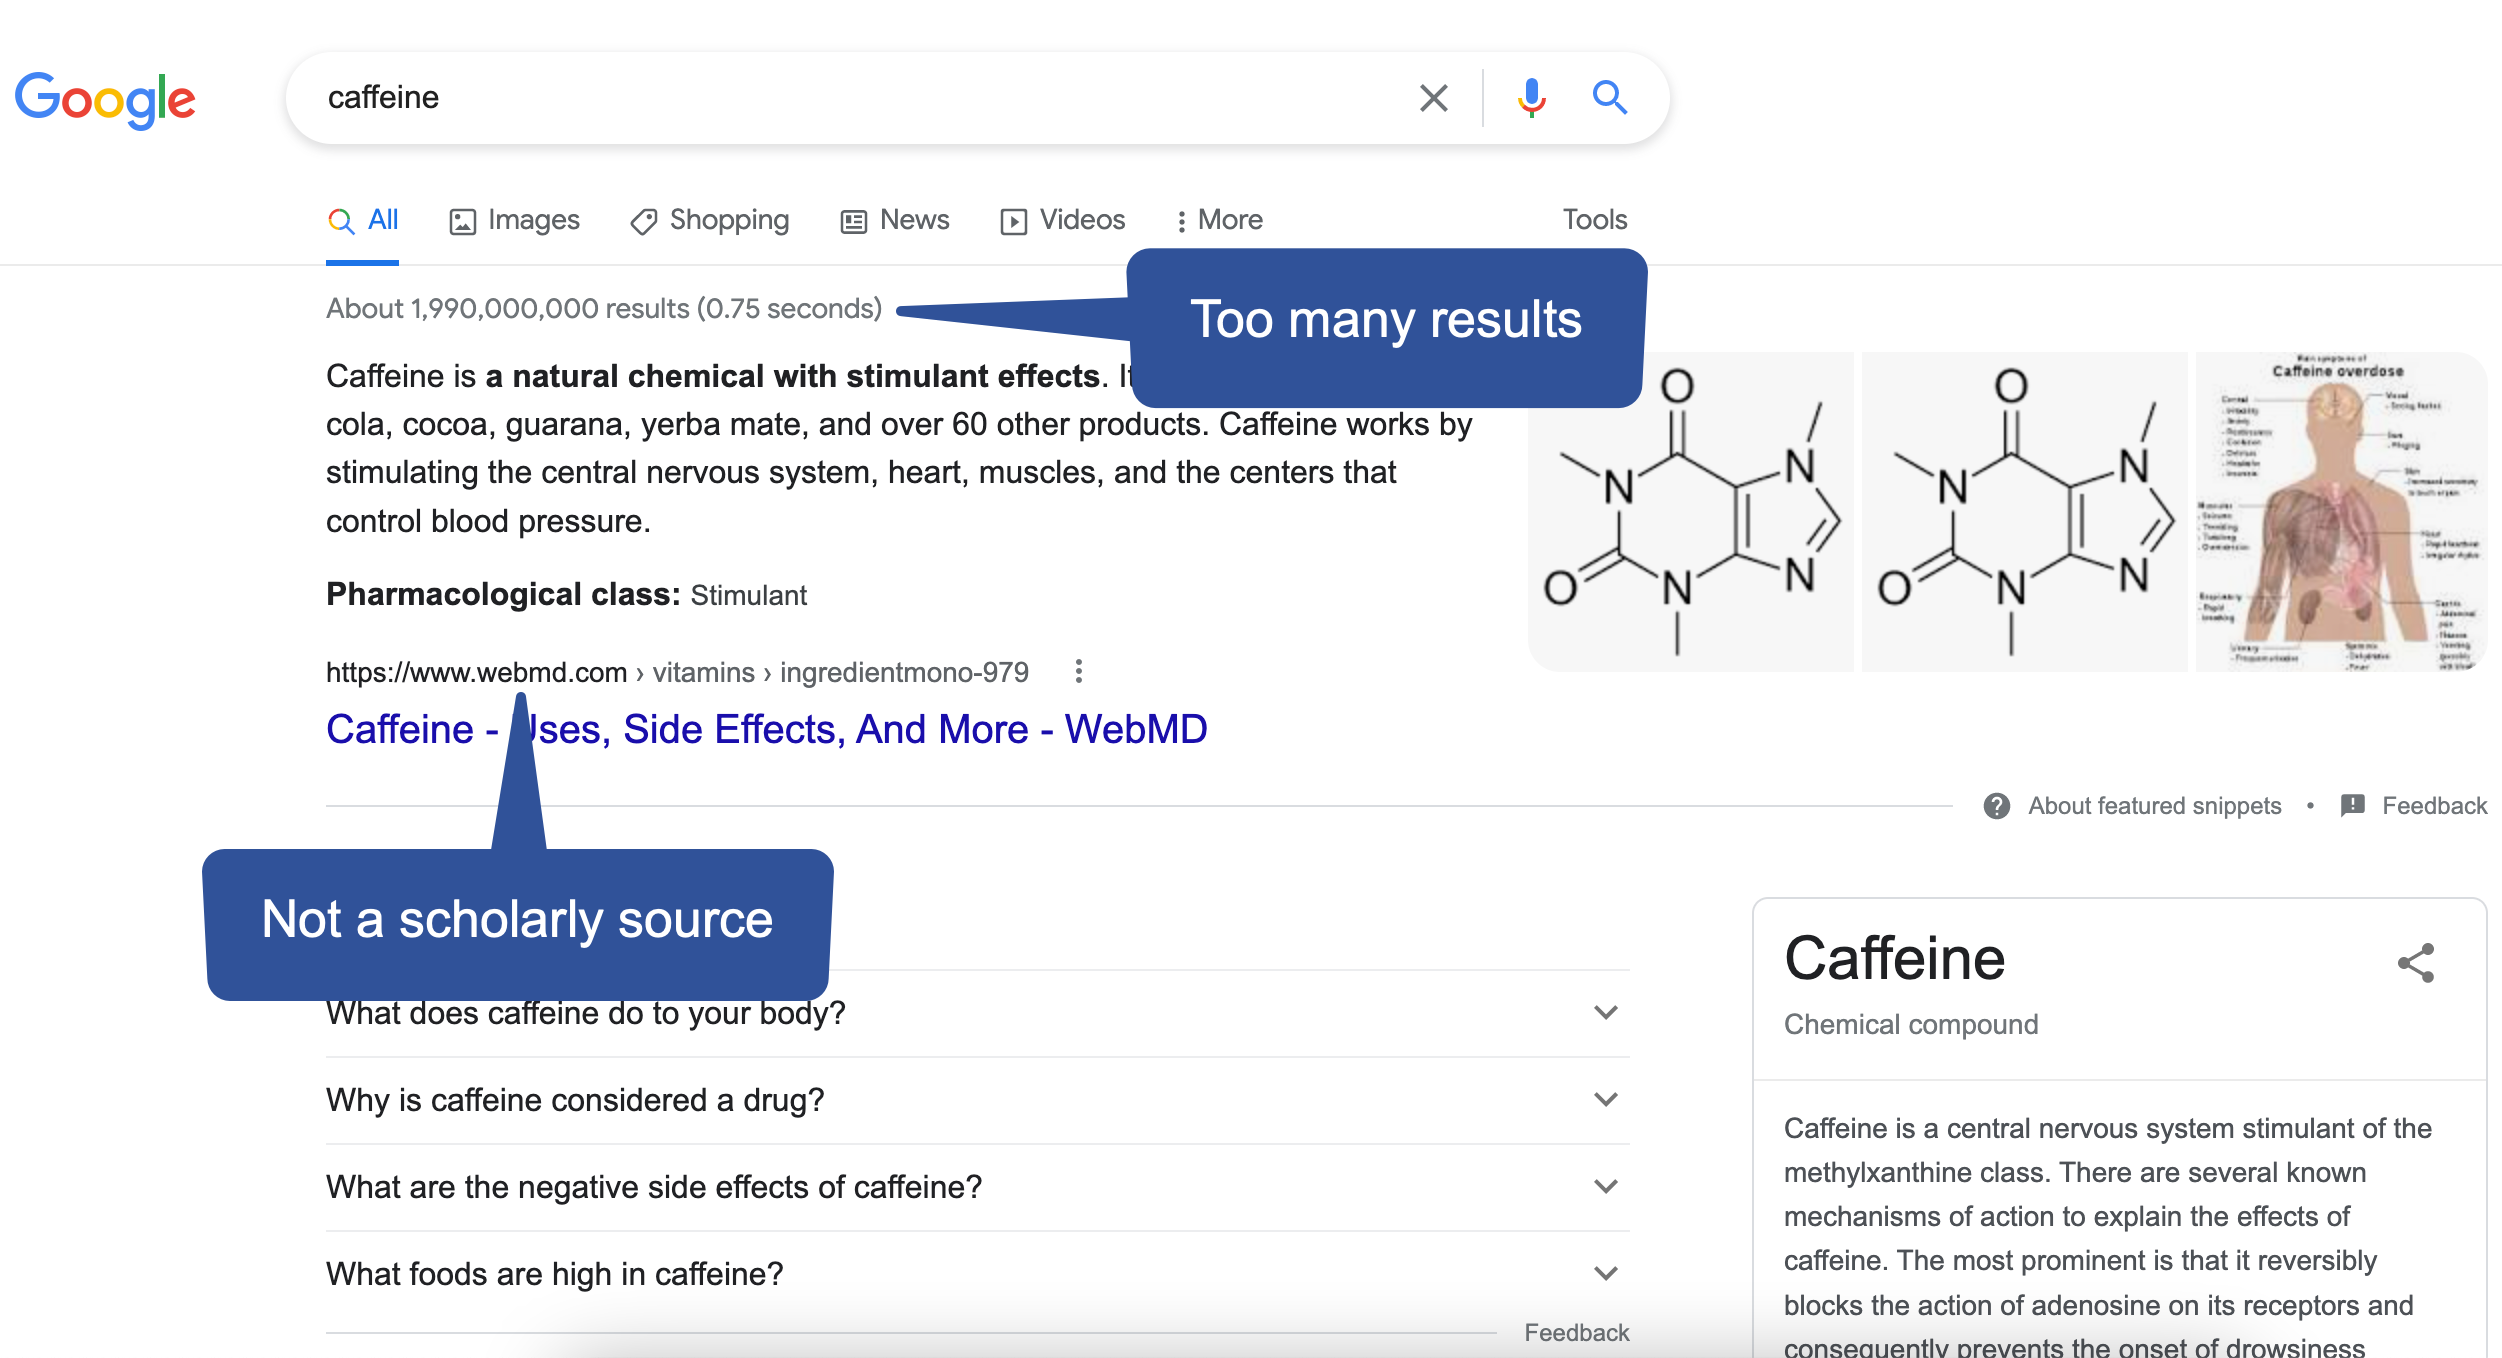Image resolution: width=2502 pixels, height=1358 pixels.
Task: Click the Images tab icon
Action: click(462, 219)
